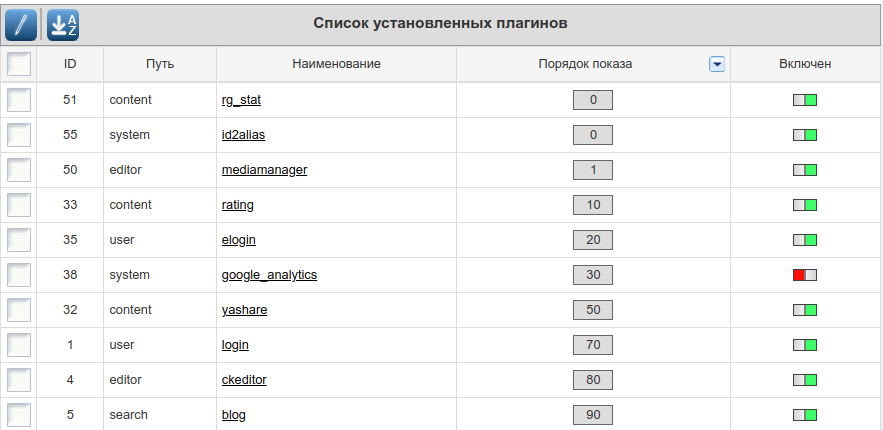Image resolution: width=883 pixels, height=430 pixels.
Task: Click the order field for rating
Action: [593, 205]
